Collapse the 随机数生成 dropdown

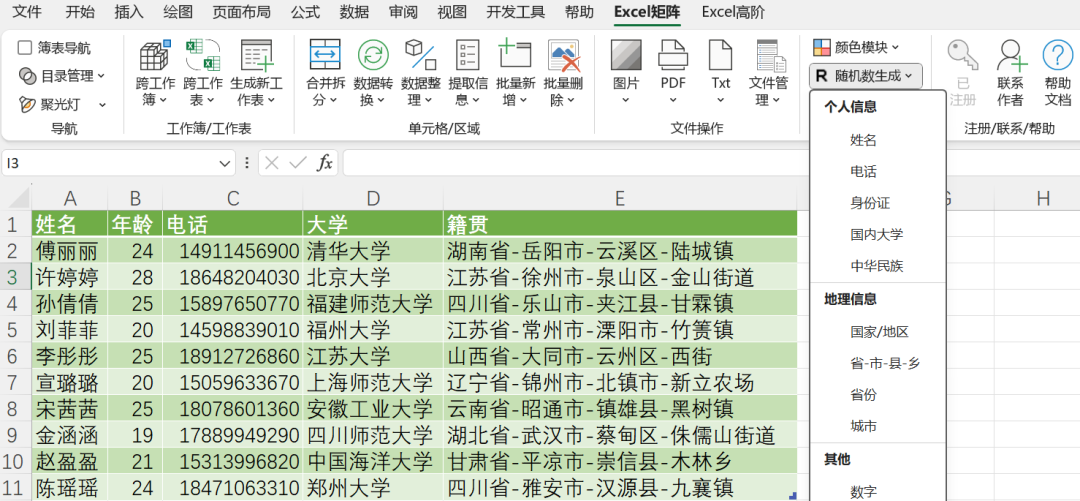(865, 76)
